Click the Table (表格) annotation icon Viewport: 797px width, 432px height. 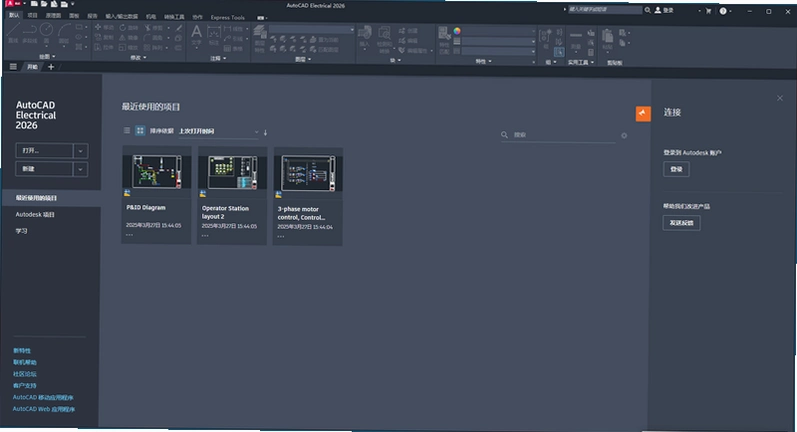227,48
